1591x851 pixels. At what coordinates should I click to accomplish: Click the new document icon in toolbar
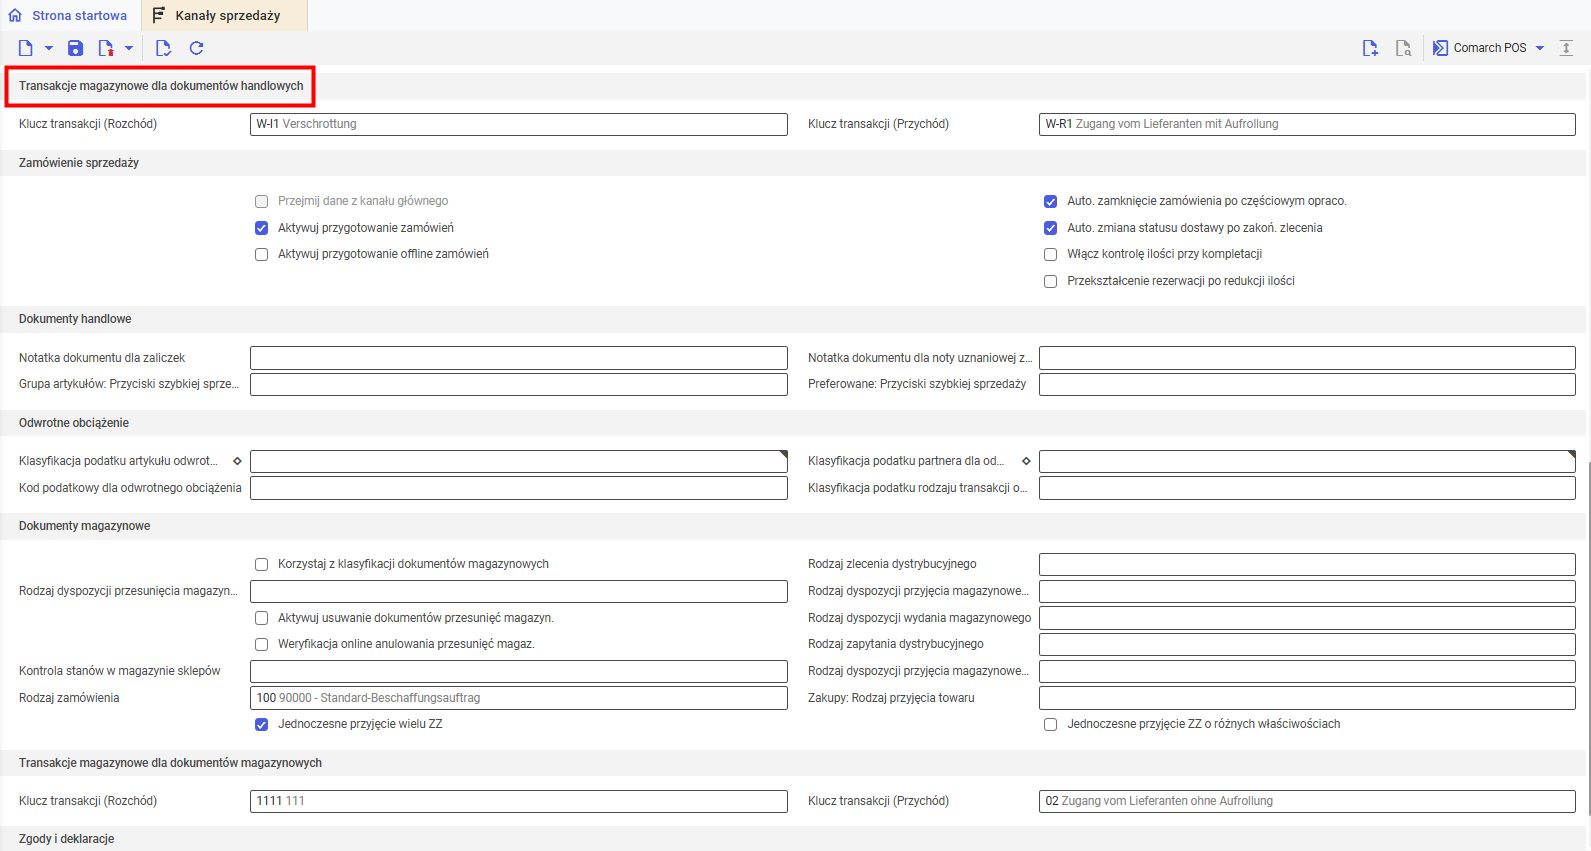tap(26, 48)
